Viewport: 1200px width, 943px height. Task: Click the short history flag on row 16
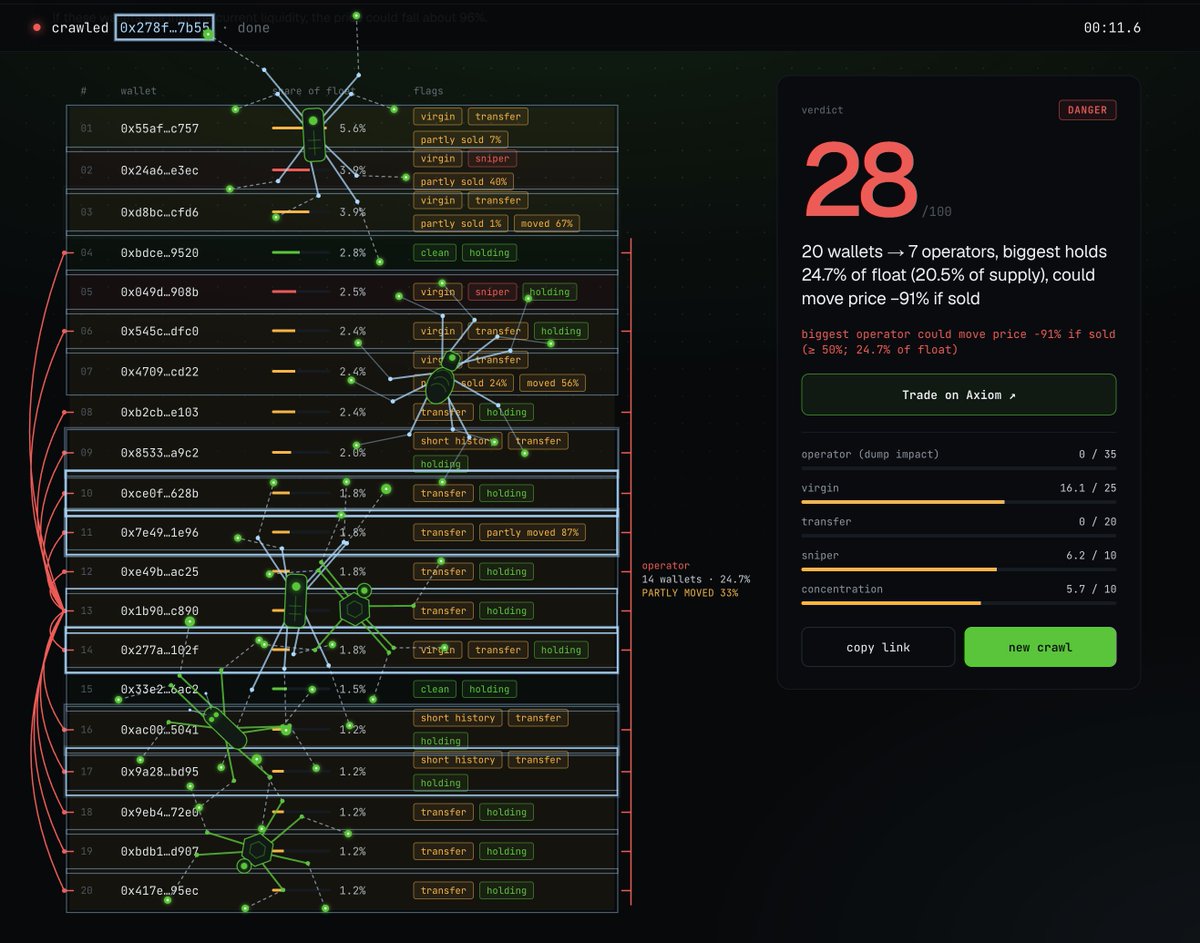(x=458, y=718)
